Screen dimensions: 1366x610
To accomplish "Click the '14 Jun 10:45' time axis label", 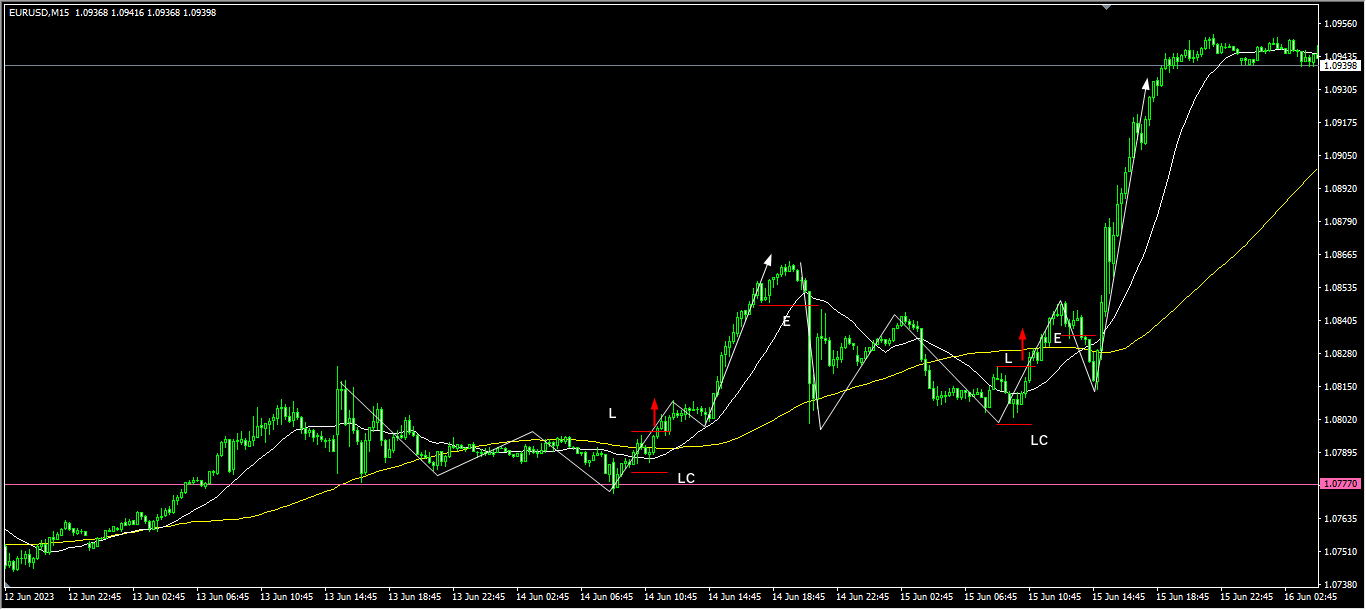I will pyautogui.click(x=670, y=597).
